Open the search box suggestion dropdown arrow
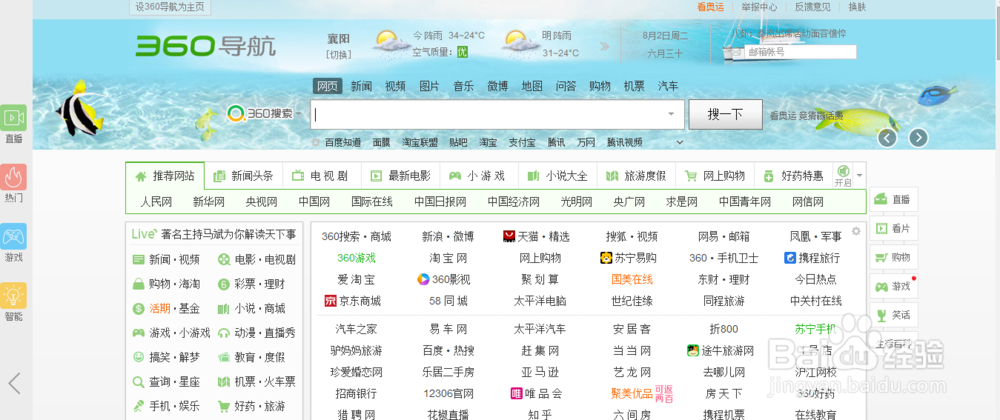Image resolution: width=1000 pixels, height=420 pixels. pos(671,114)
